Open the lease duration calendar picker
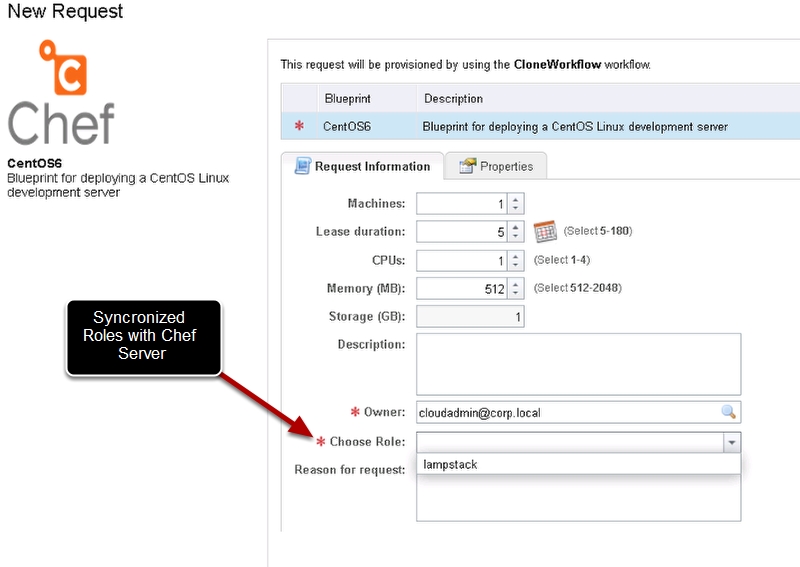 pos(544,232)
